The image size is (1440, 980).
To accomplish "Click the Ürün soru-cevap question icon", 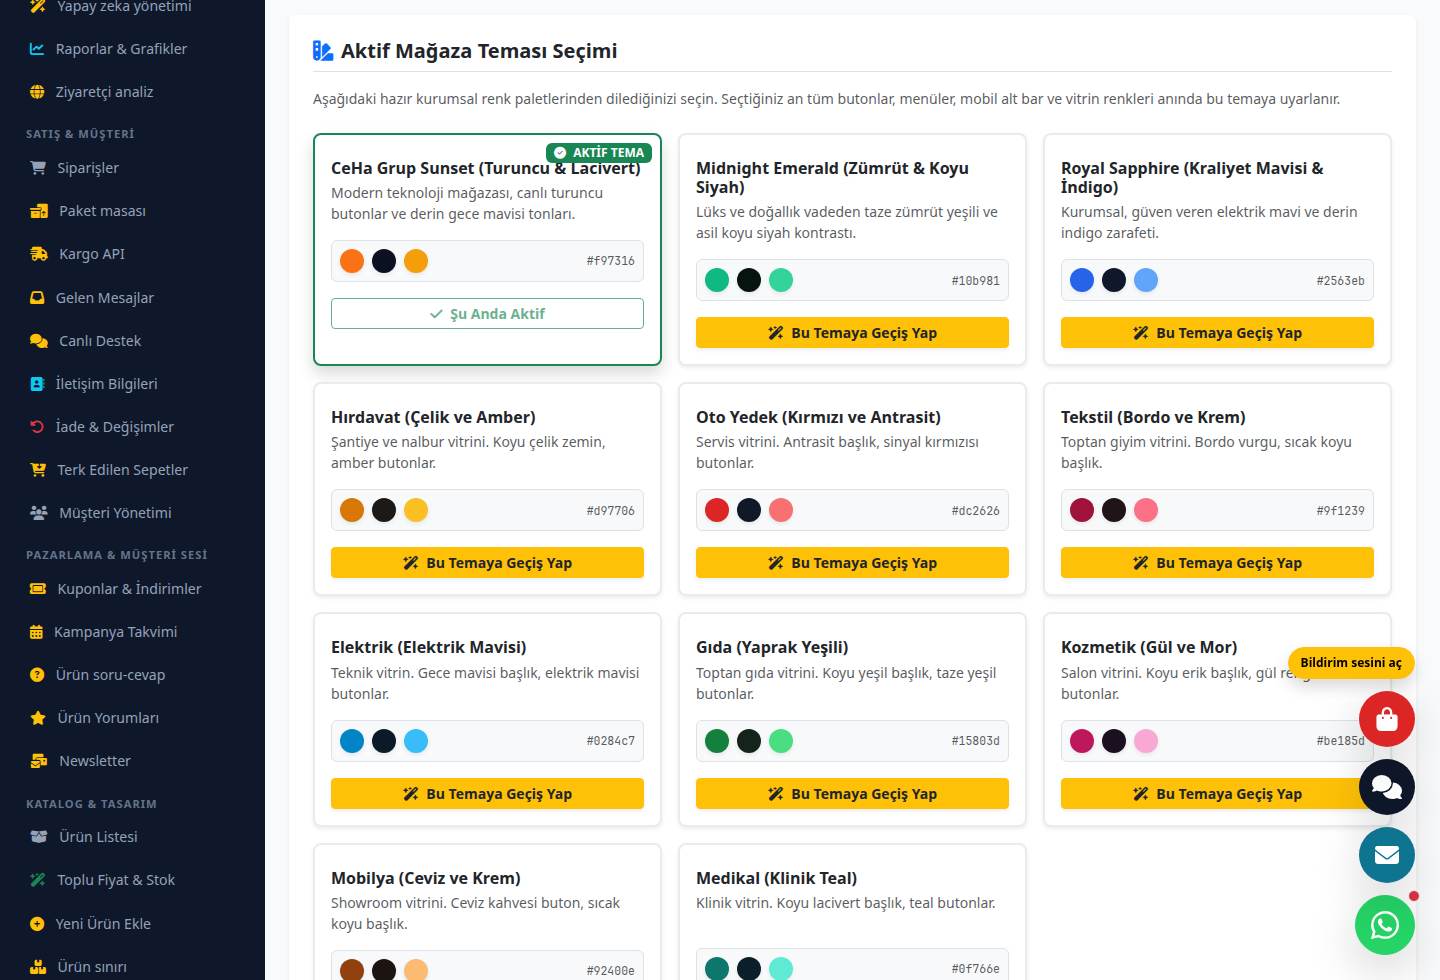I will pyautogui.click(x=37, y=675).
